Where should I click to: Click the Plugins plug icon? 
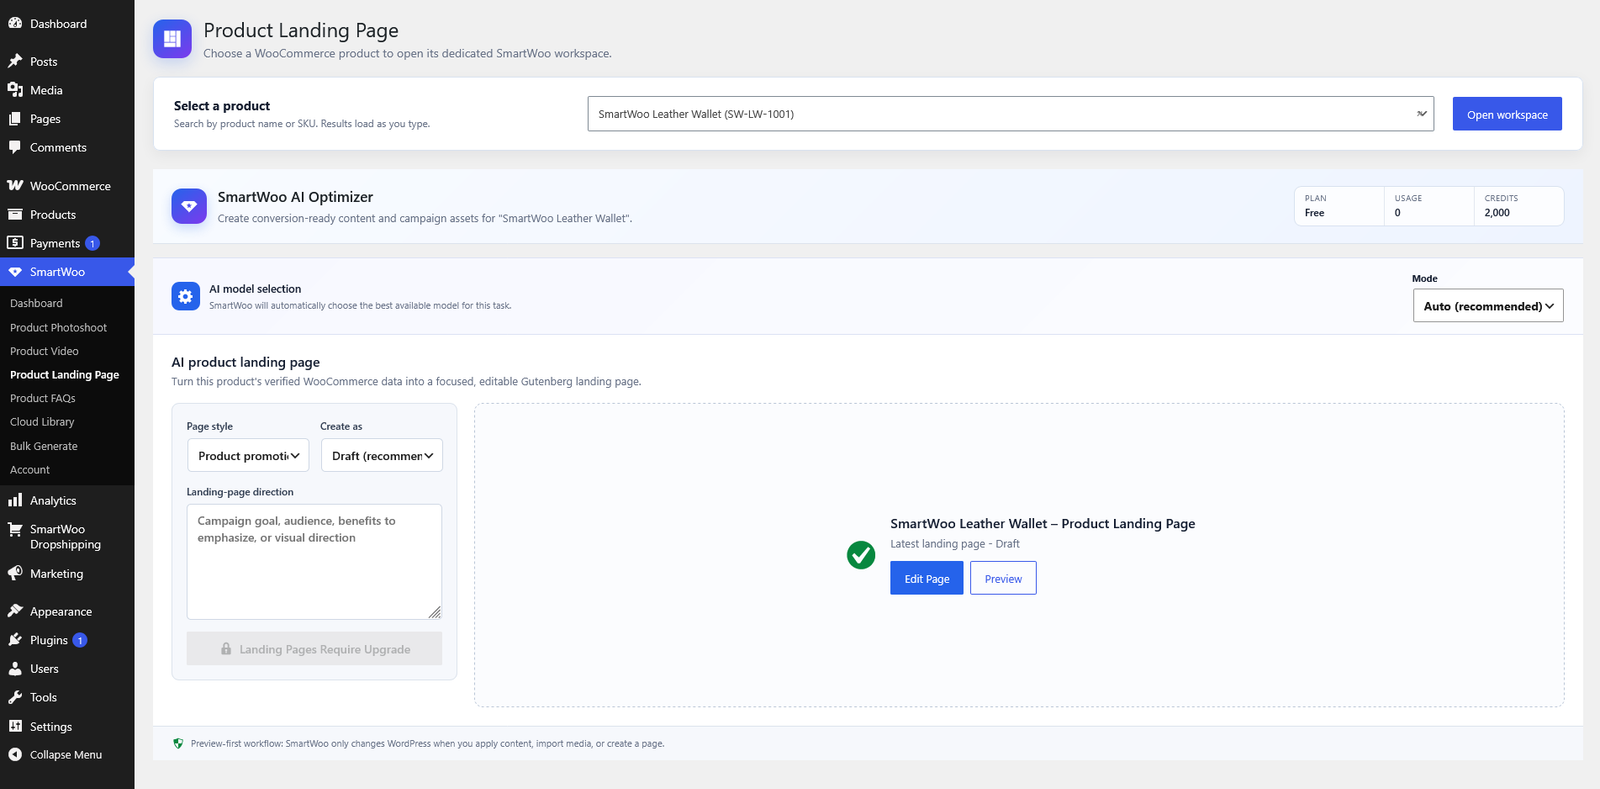[15, 640]
